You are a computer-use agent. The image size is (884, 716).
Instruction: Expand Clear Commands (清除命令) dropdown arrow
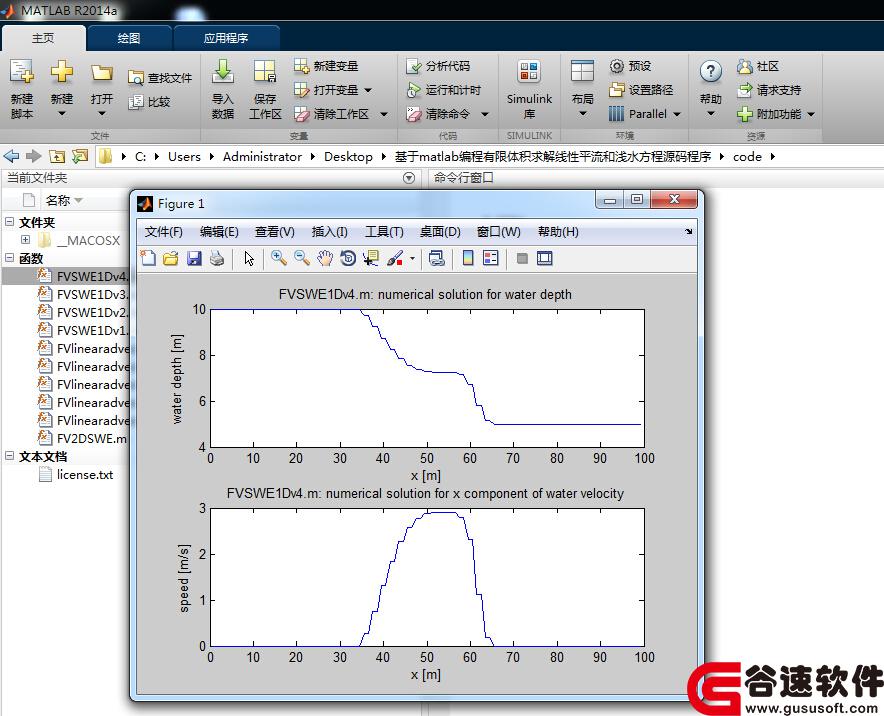tap(485, 114)
